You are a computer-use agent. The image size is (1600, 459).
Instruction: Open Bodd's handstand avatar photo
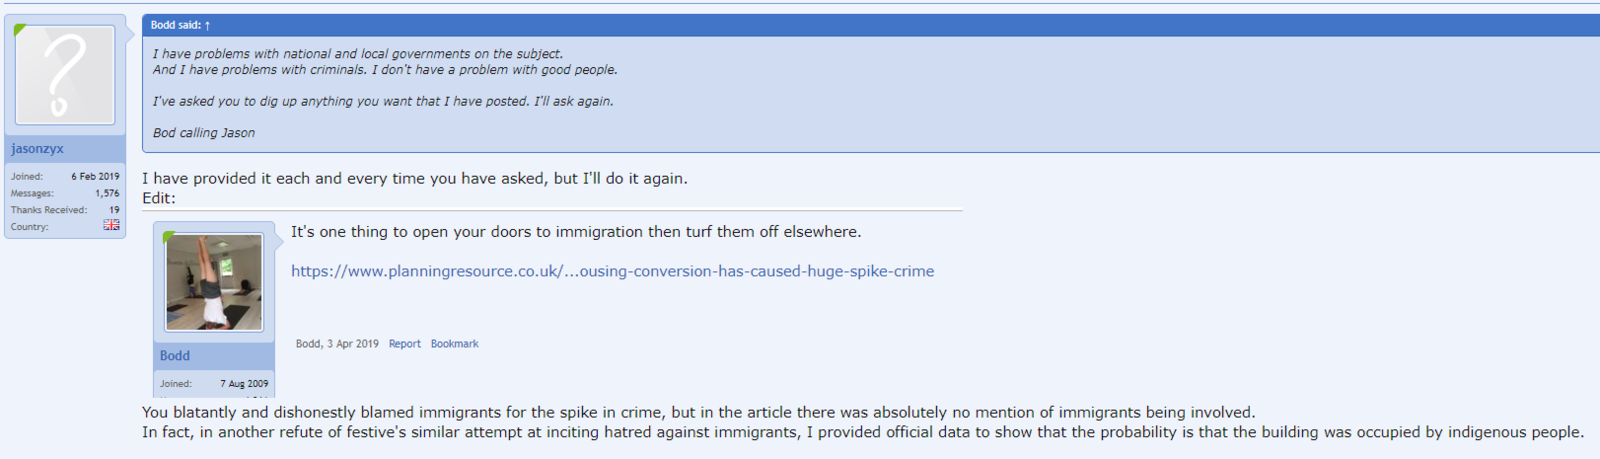pos(214,282)
